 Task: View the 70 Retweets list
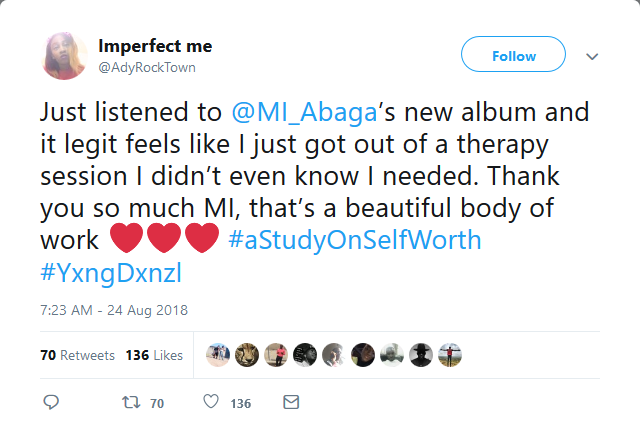[x=78, y=355]
